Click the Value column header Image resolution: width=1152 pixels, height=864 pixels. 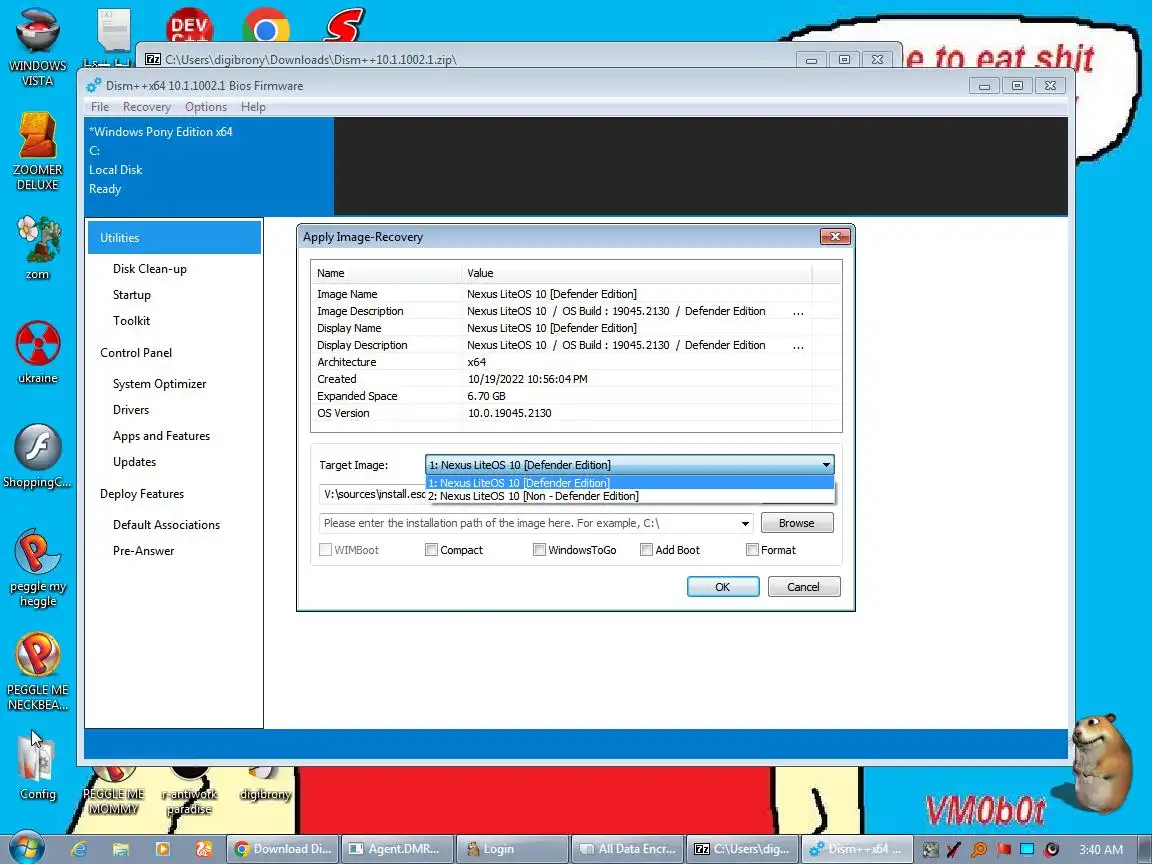(637, 273)
